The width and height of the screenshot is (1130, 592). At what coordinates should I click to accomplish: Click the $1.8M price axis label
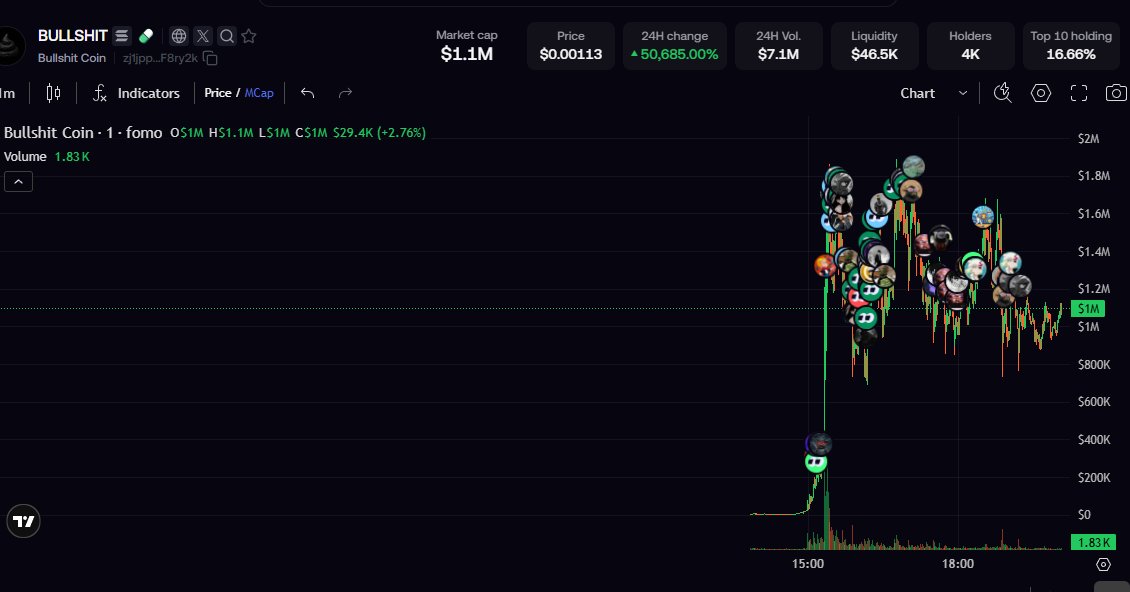pos(1093,176)
